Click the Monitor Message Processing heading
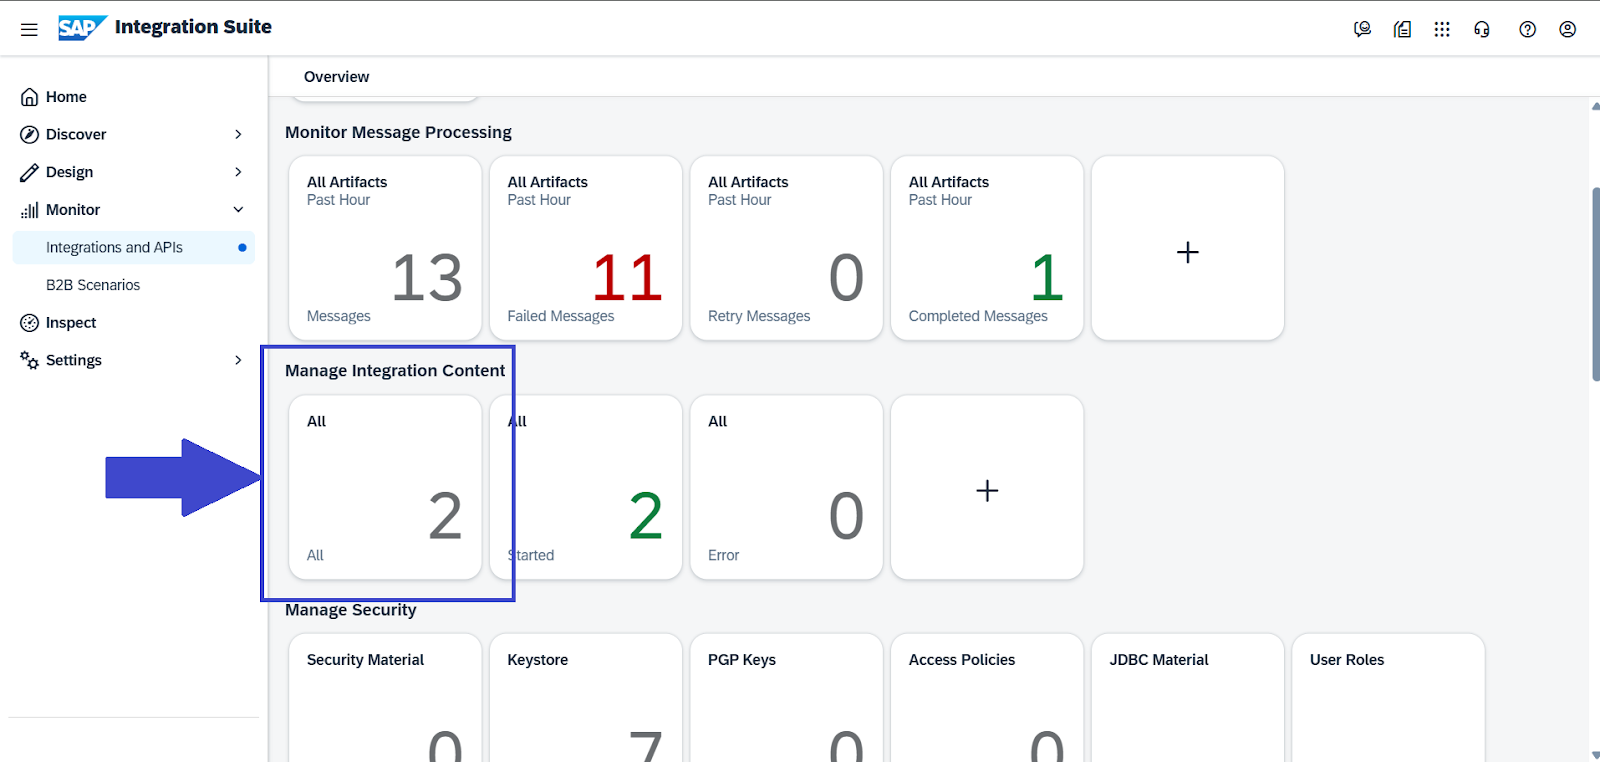 click(x=398, y=132)
